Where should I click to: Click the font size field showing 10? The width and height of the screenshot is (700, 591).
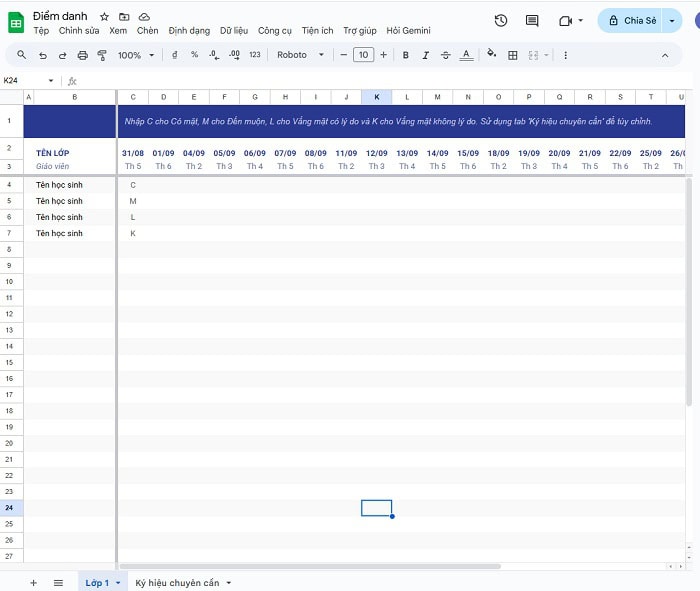(363, 55)
